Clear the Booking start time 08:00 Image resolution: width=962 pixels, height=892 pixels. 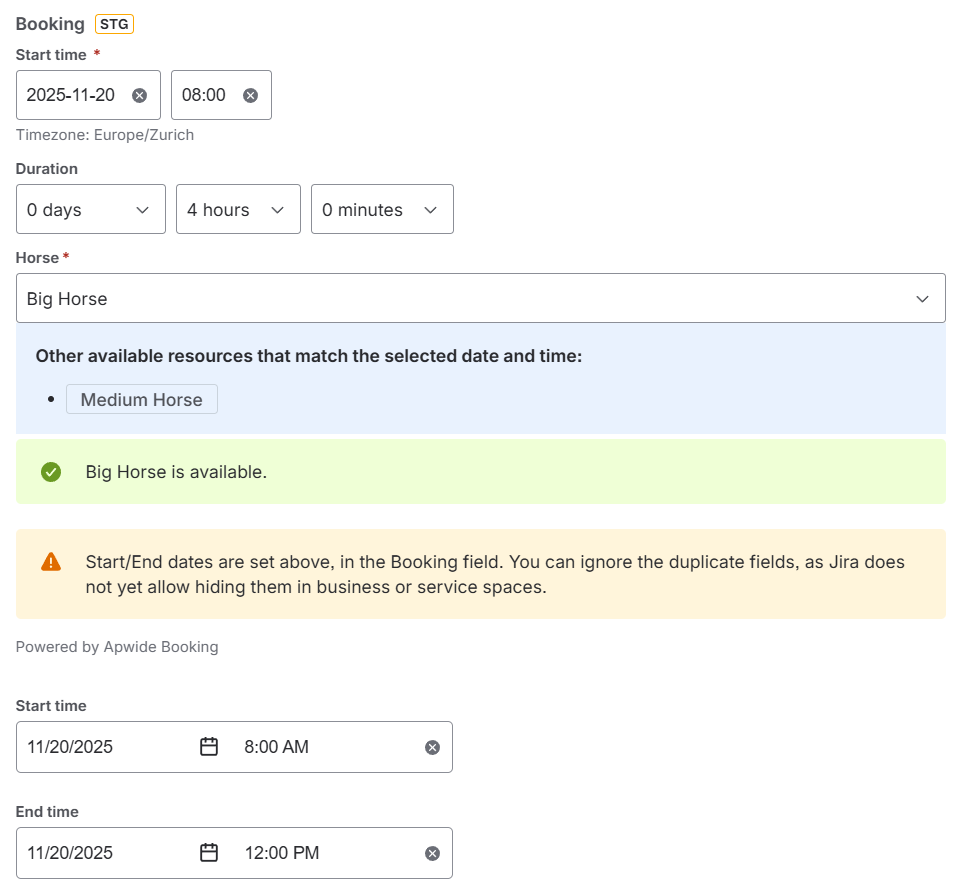click(x=251, y=95)
